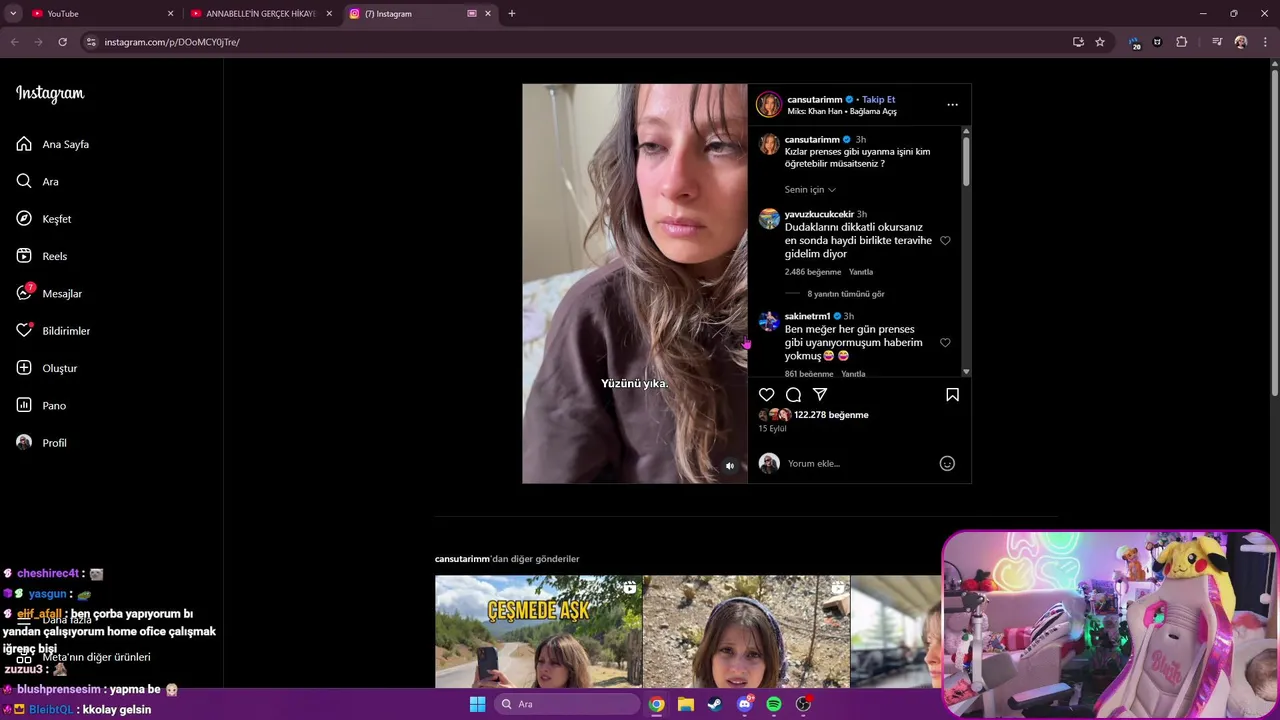This screenshot has width=1280, height=720.
Task: Open Ana Sayfa home in sidebar
Action: pyautogui.click(x=53, y=144)
